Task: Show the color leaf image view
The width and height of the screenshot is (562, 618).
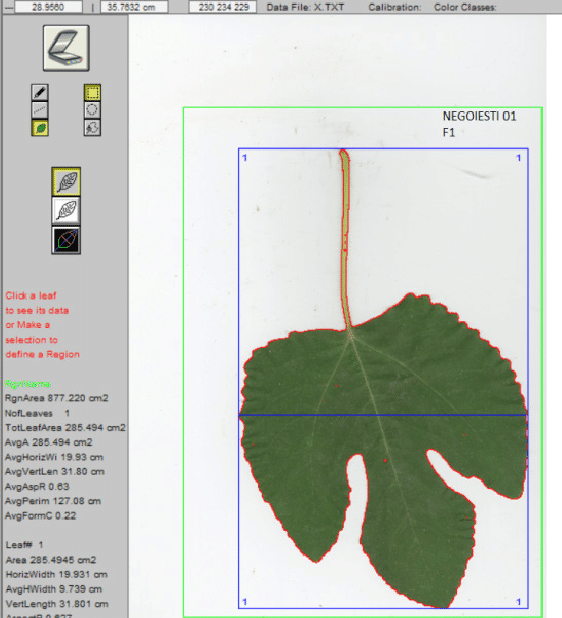Action: pos(66,182)
